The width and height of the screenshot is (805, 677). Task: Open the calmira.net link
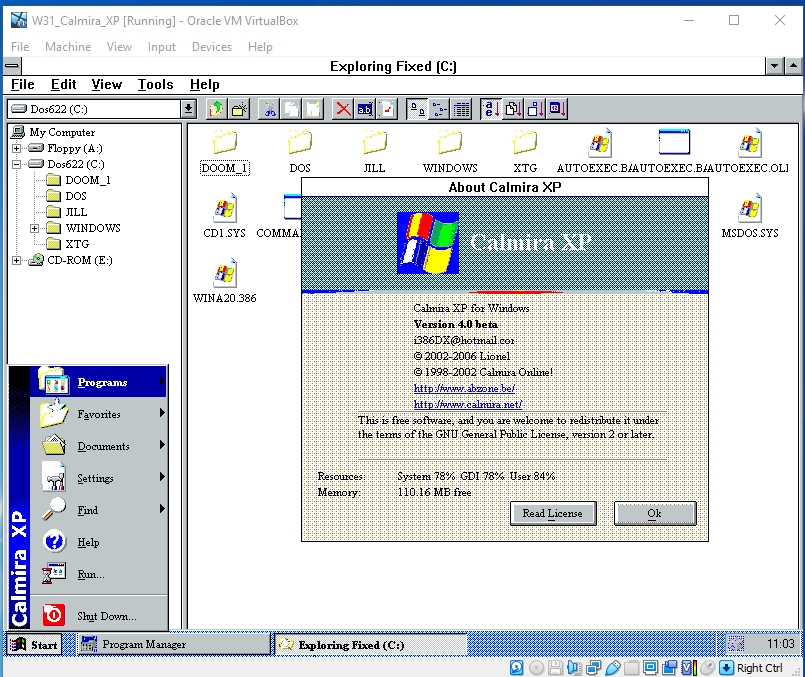468,404
